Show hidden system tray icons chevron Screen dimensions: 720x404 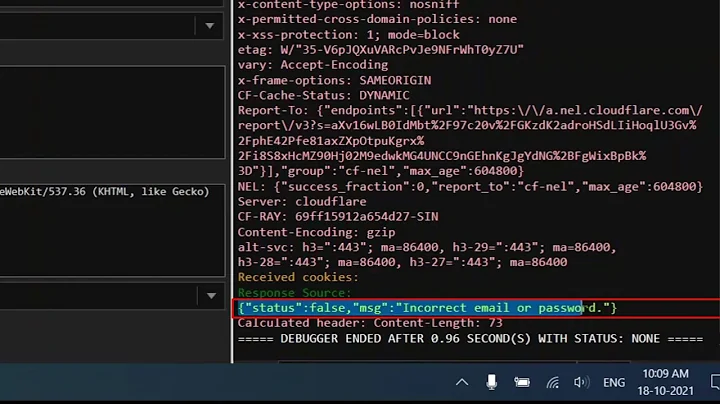(x=462, y=382)
